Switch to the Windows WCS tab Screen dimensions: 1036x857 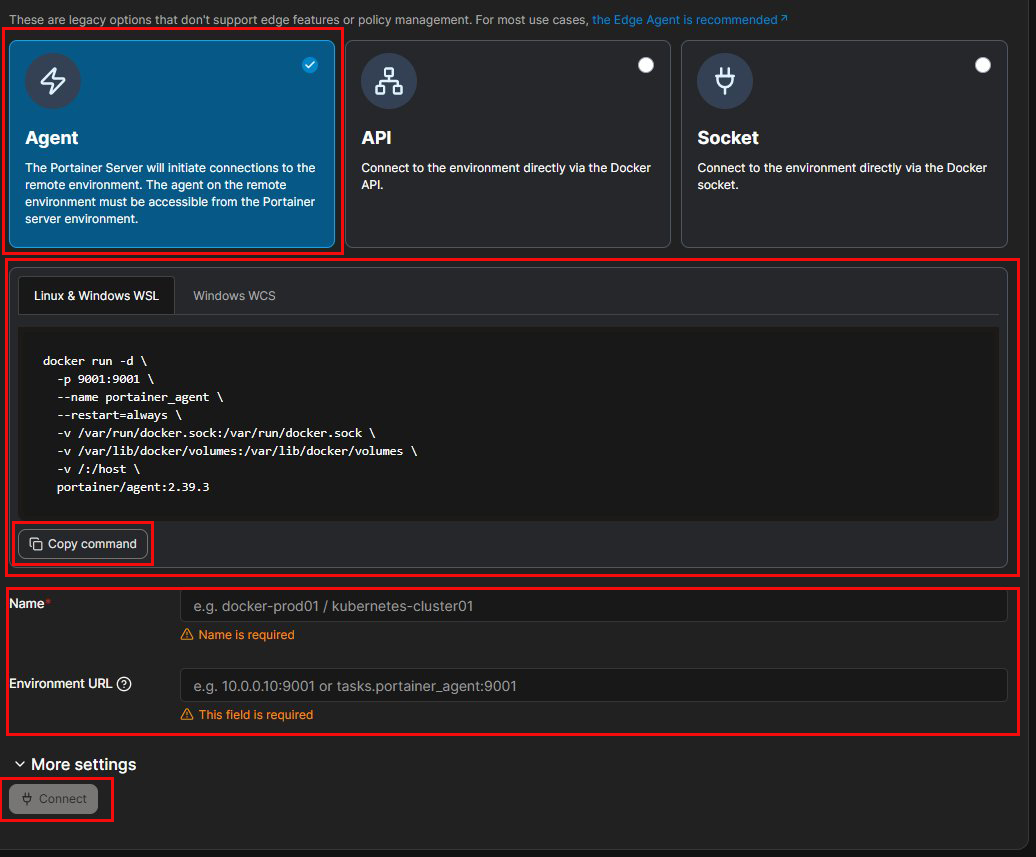click(234, 295)
